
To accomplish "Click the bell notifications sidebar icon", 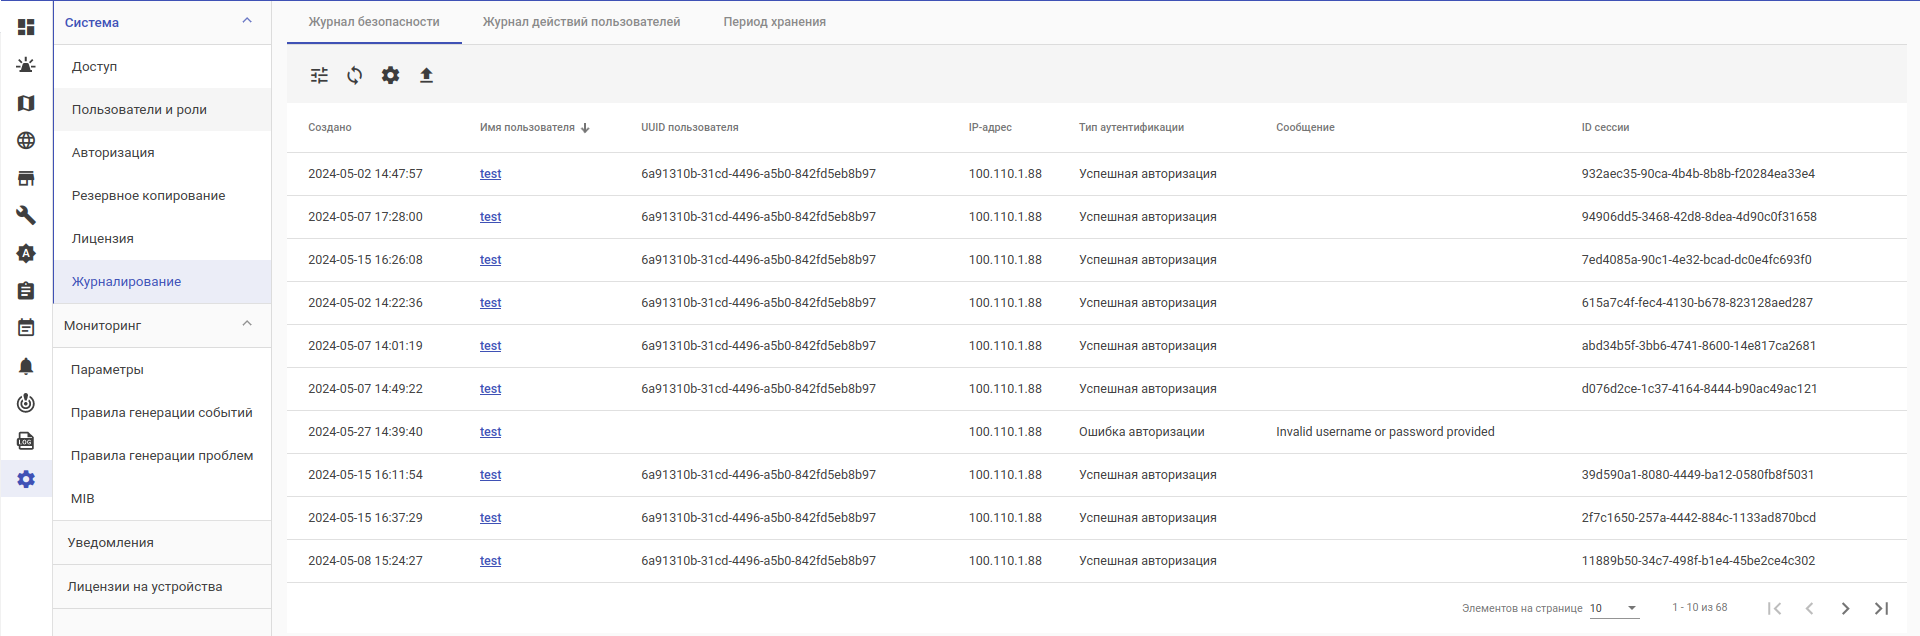I will (x=26, y=366).
